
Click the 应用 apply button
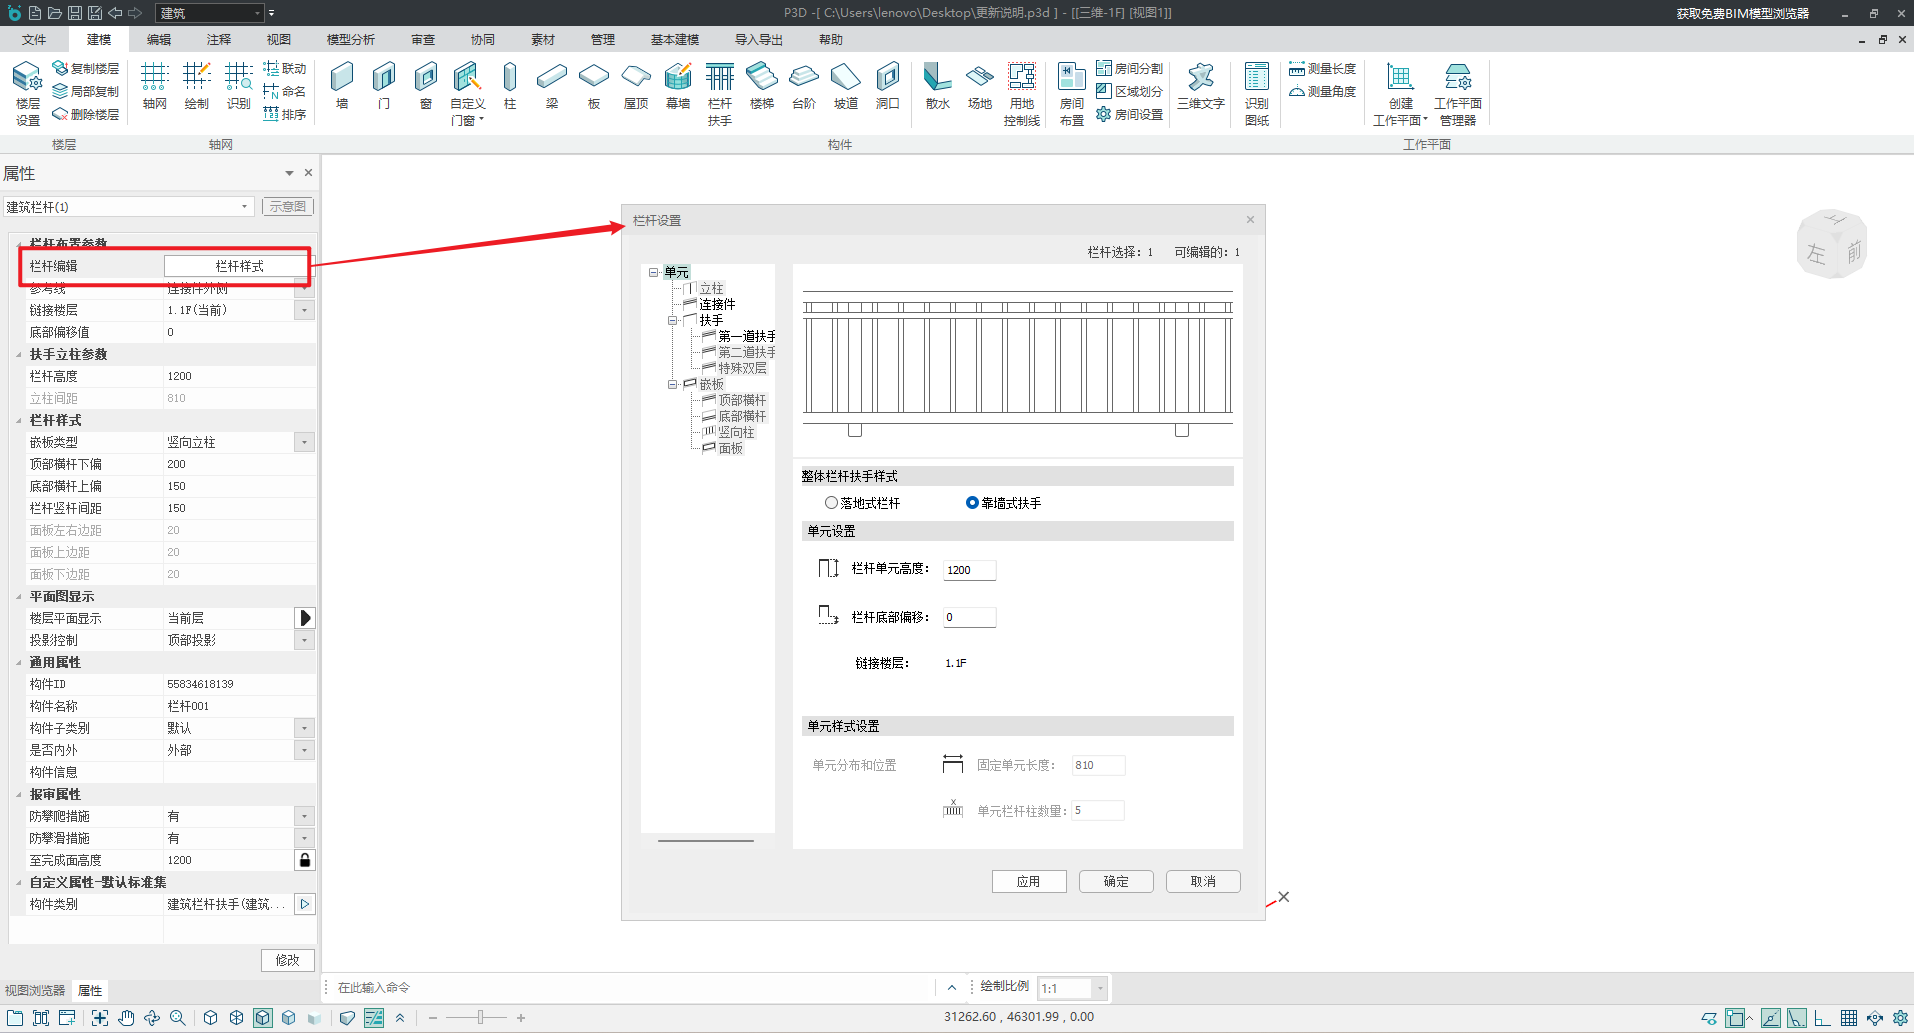(1028, 881)
